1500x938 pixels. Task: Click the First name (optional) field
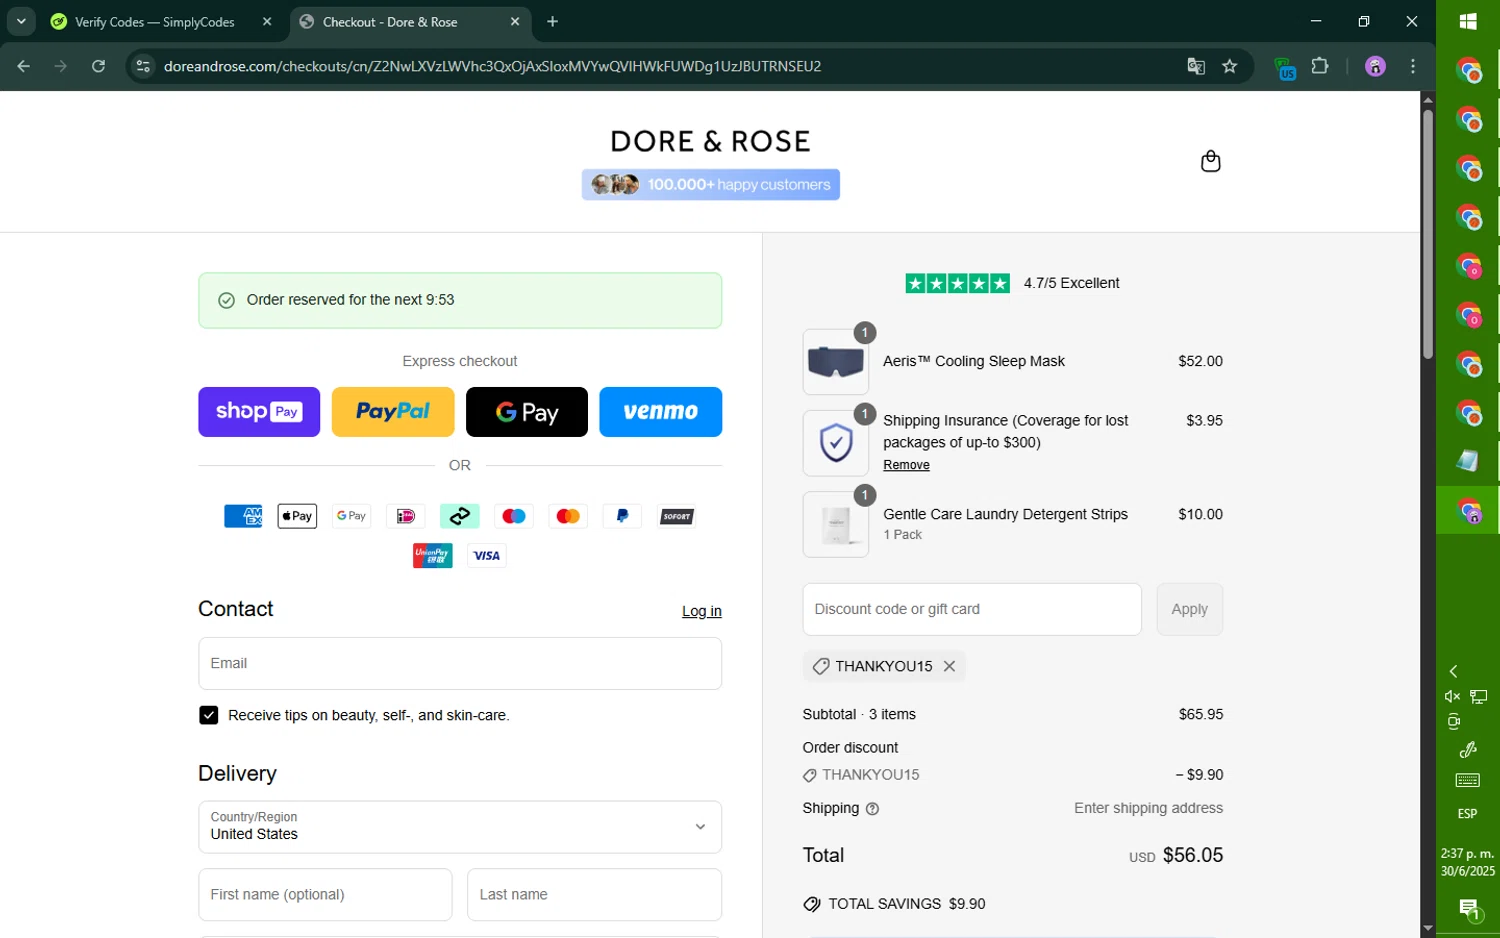pos(325,894)
